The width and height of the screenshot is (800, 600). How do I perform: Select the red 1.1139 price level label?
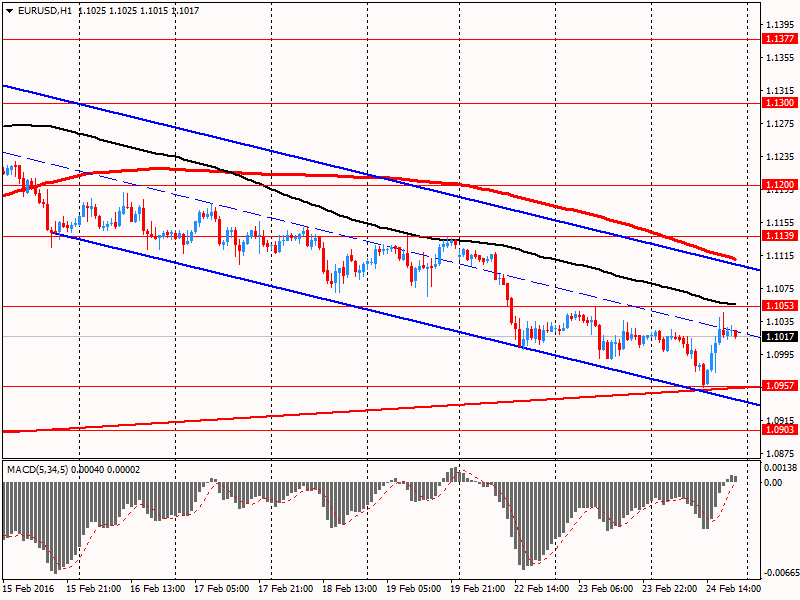click(x=780, y=236)
